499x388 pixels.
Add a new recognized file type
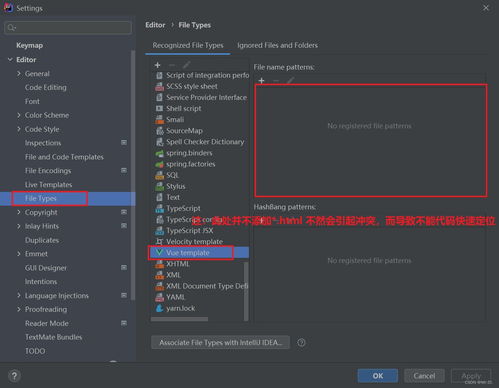tap(157, 65)
